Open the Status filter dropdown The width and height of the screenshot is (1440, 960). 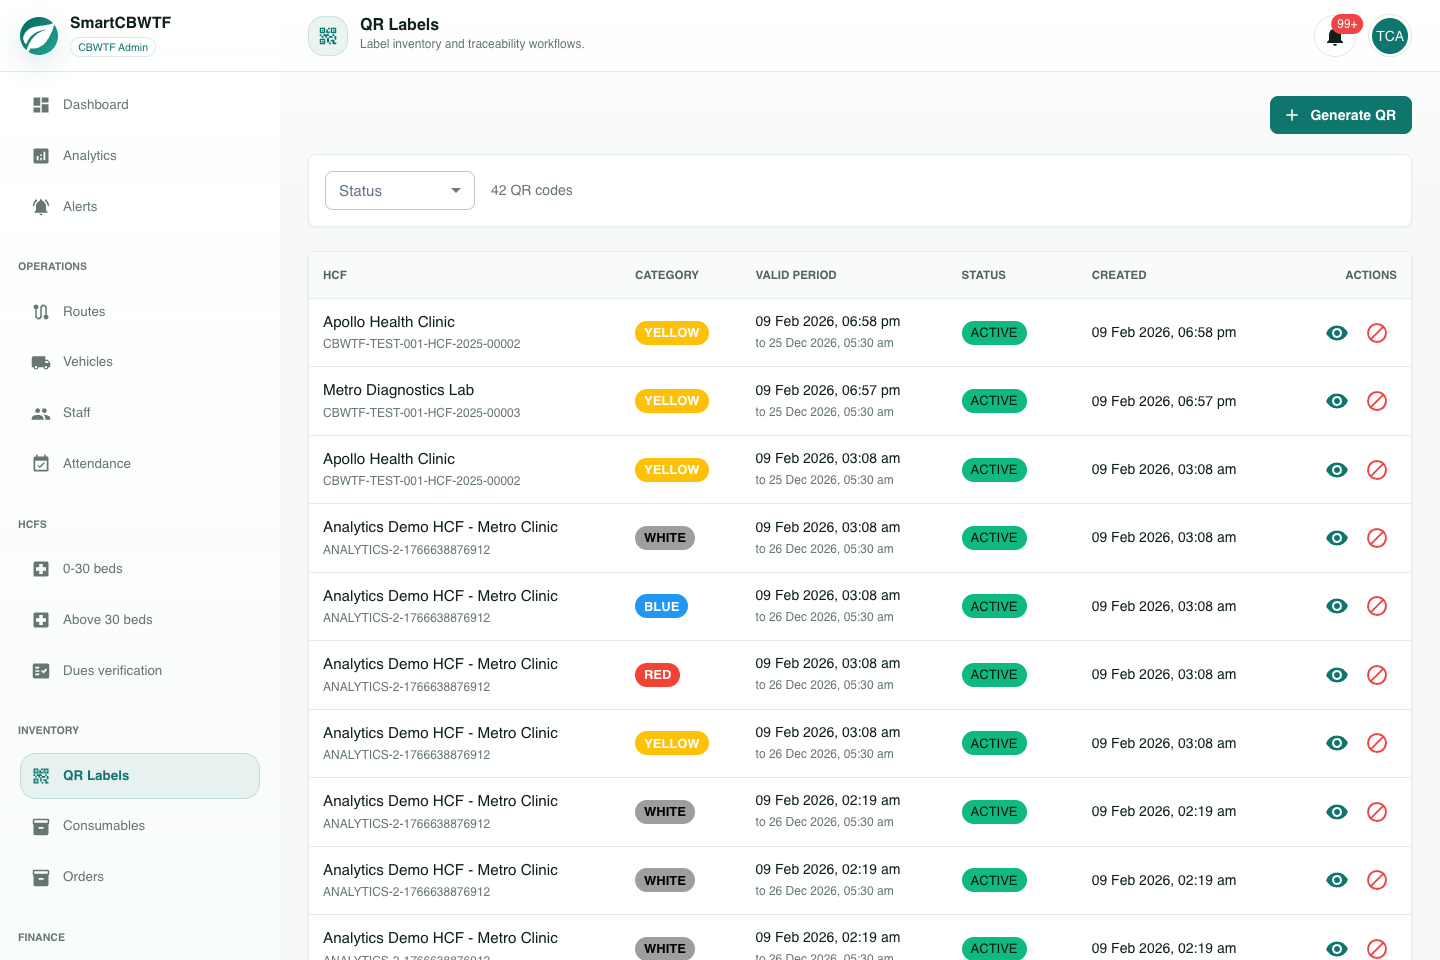(x=400, y=190)
